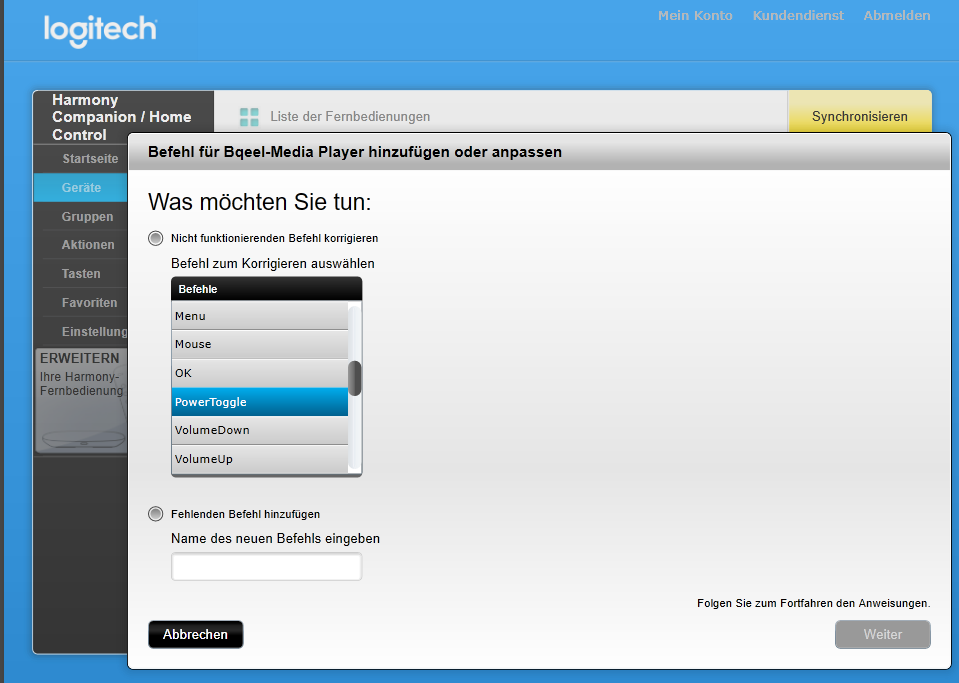Open Favoriten in the sidebar
The image size is (959, 683).
pyautogui.click(x=81, y=302)
